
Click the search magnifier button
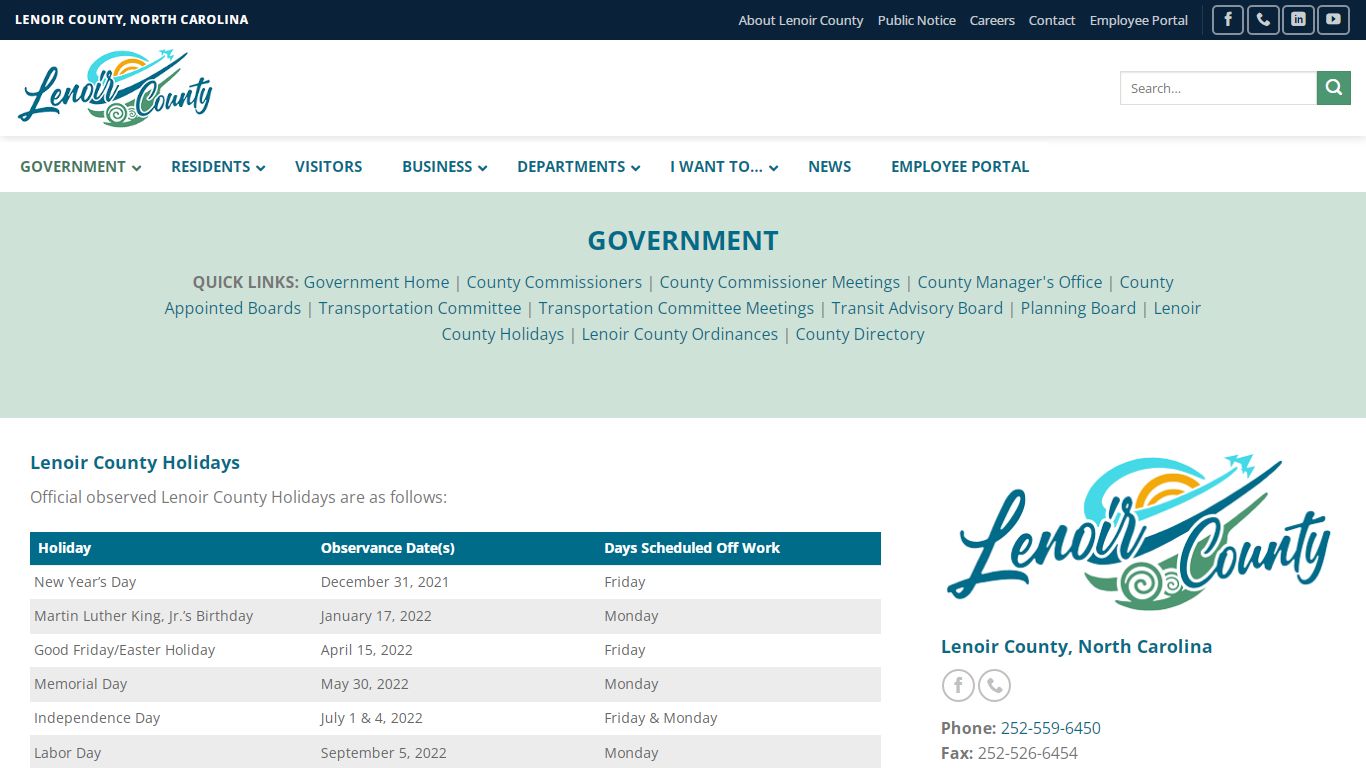click(1333, 88)
